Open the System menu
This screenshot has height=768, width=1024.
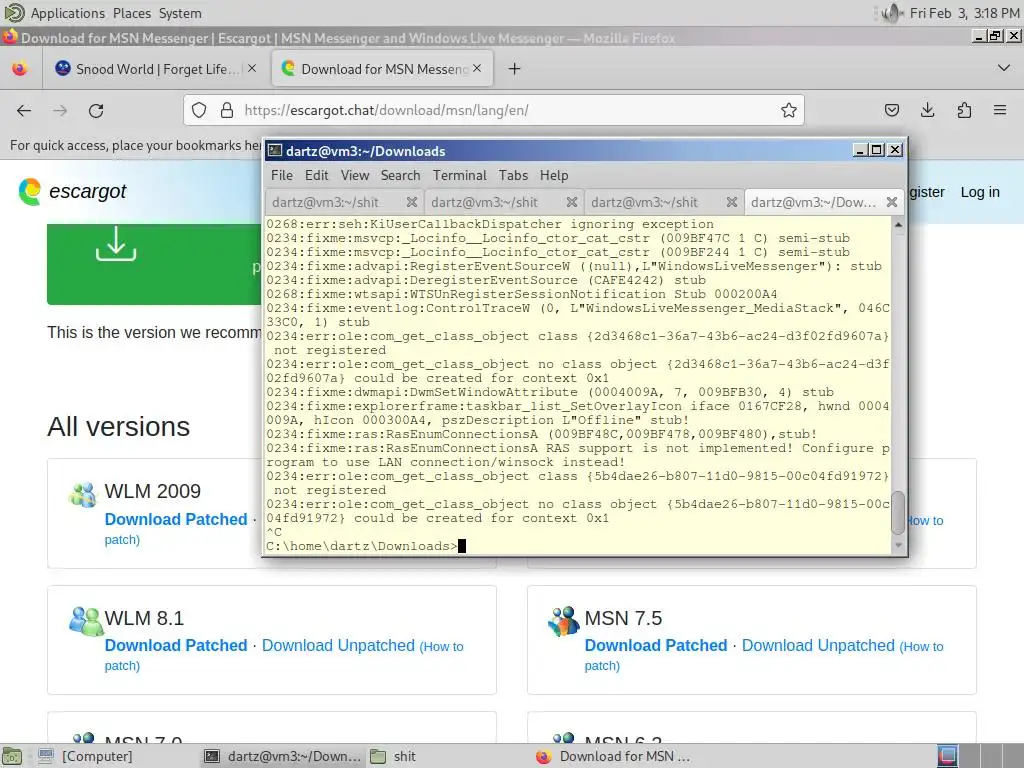click(180, 13)
